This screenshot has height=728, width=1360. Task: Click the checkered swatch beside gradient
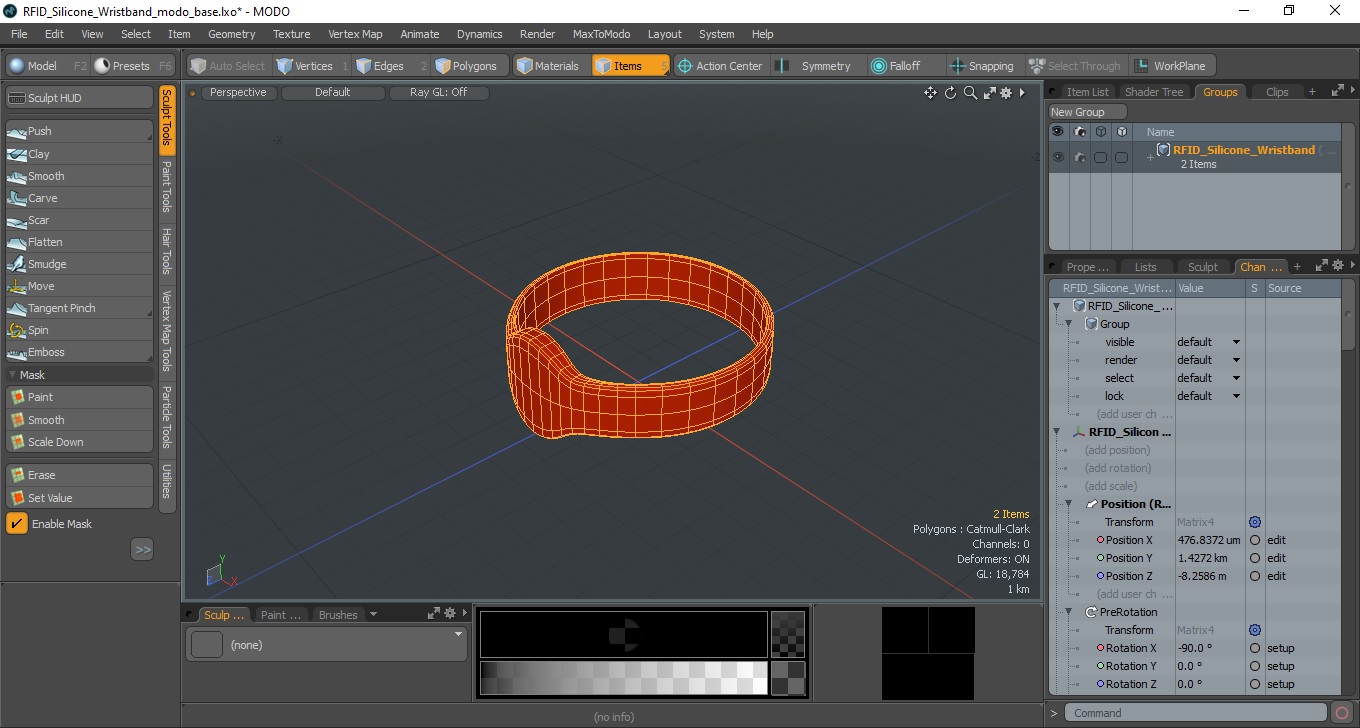pos(788,678)
